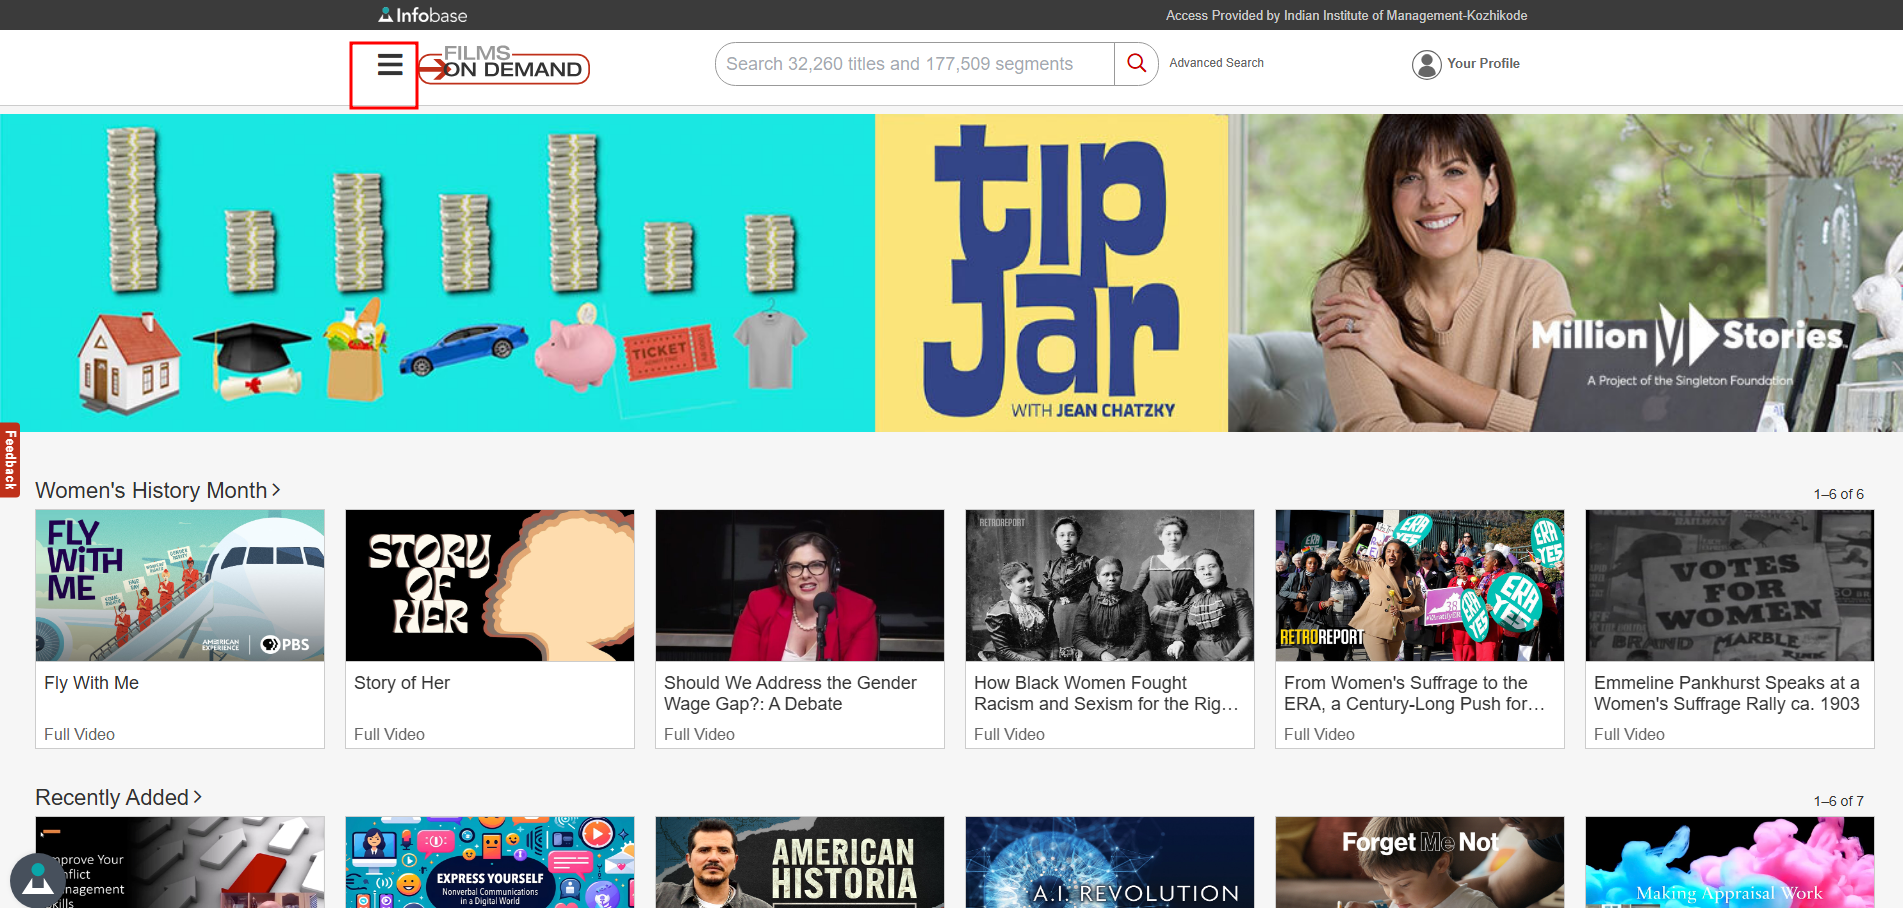Open the red Feedback side tab
This screenshot has width=1903, height=908.
tap(10, 460)
